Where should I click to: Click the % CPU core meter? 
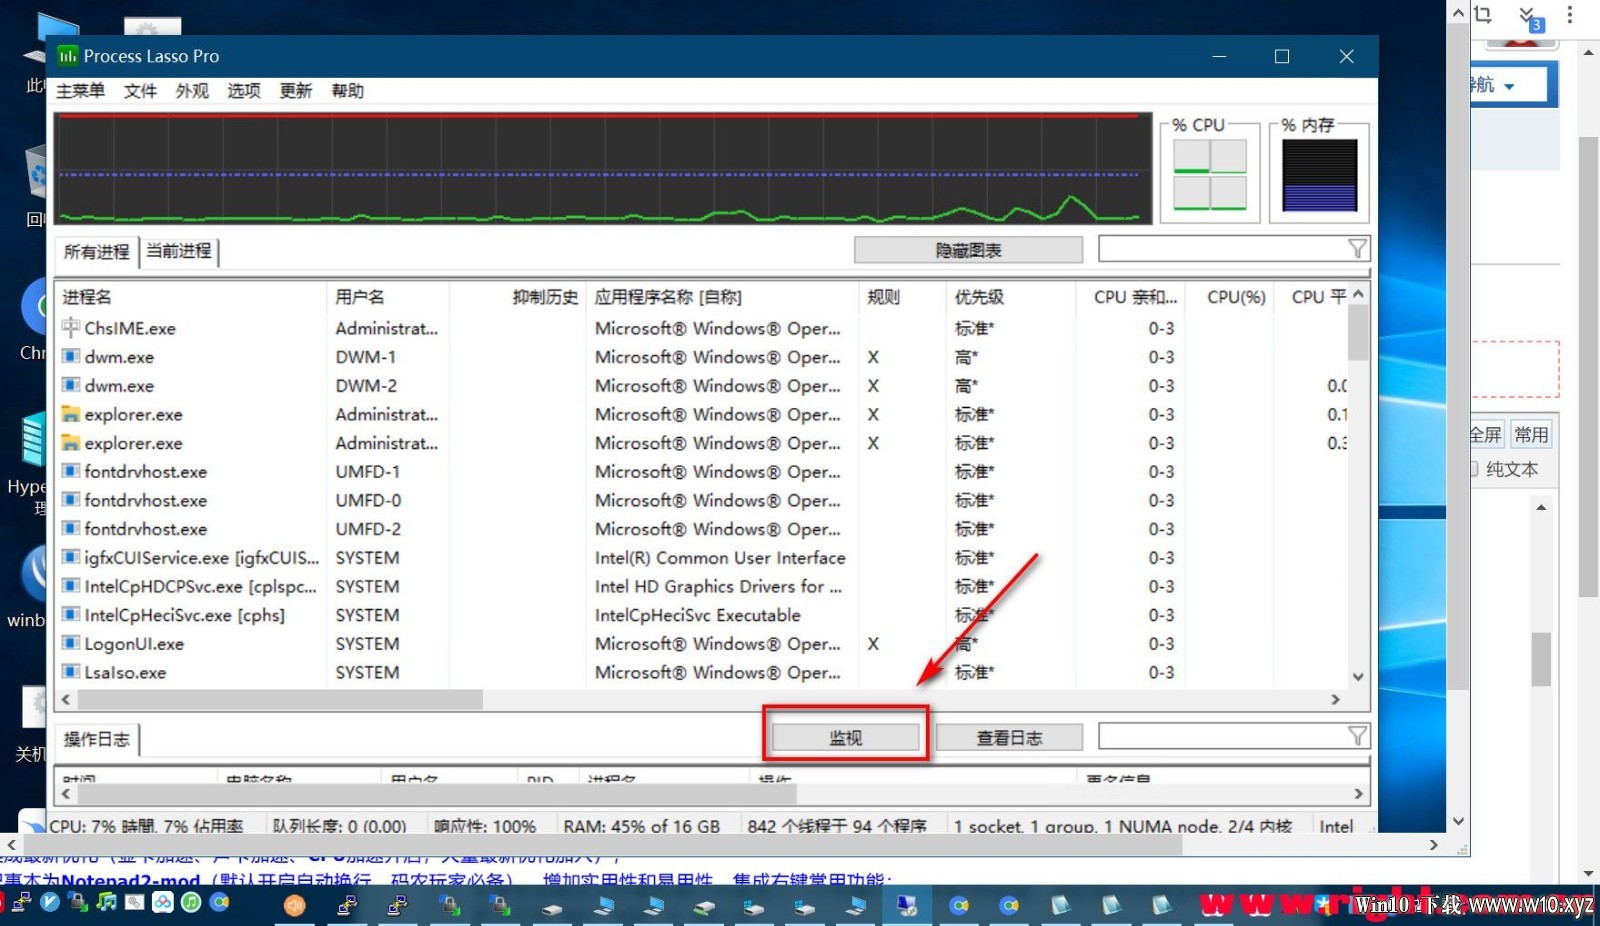pos(1210,175)
